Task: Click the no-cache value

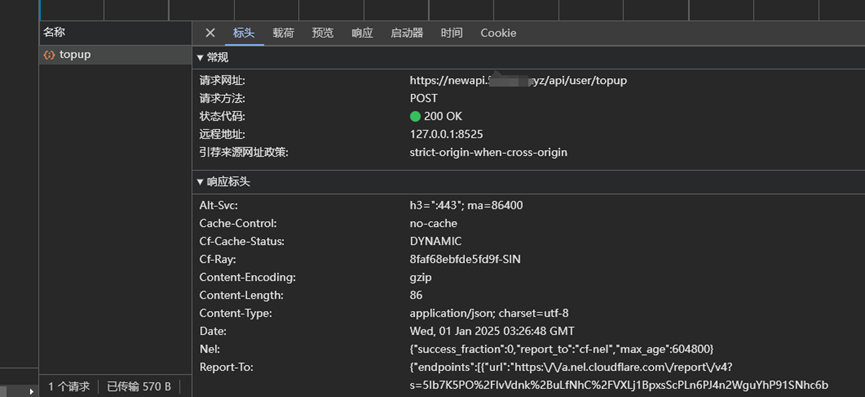Action: coord(434,223)
